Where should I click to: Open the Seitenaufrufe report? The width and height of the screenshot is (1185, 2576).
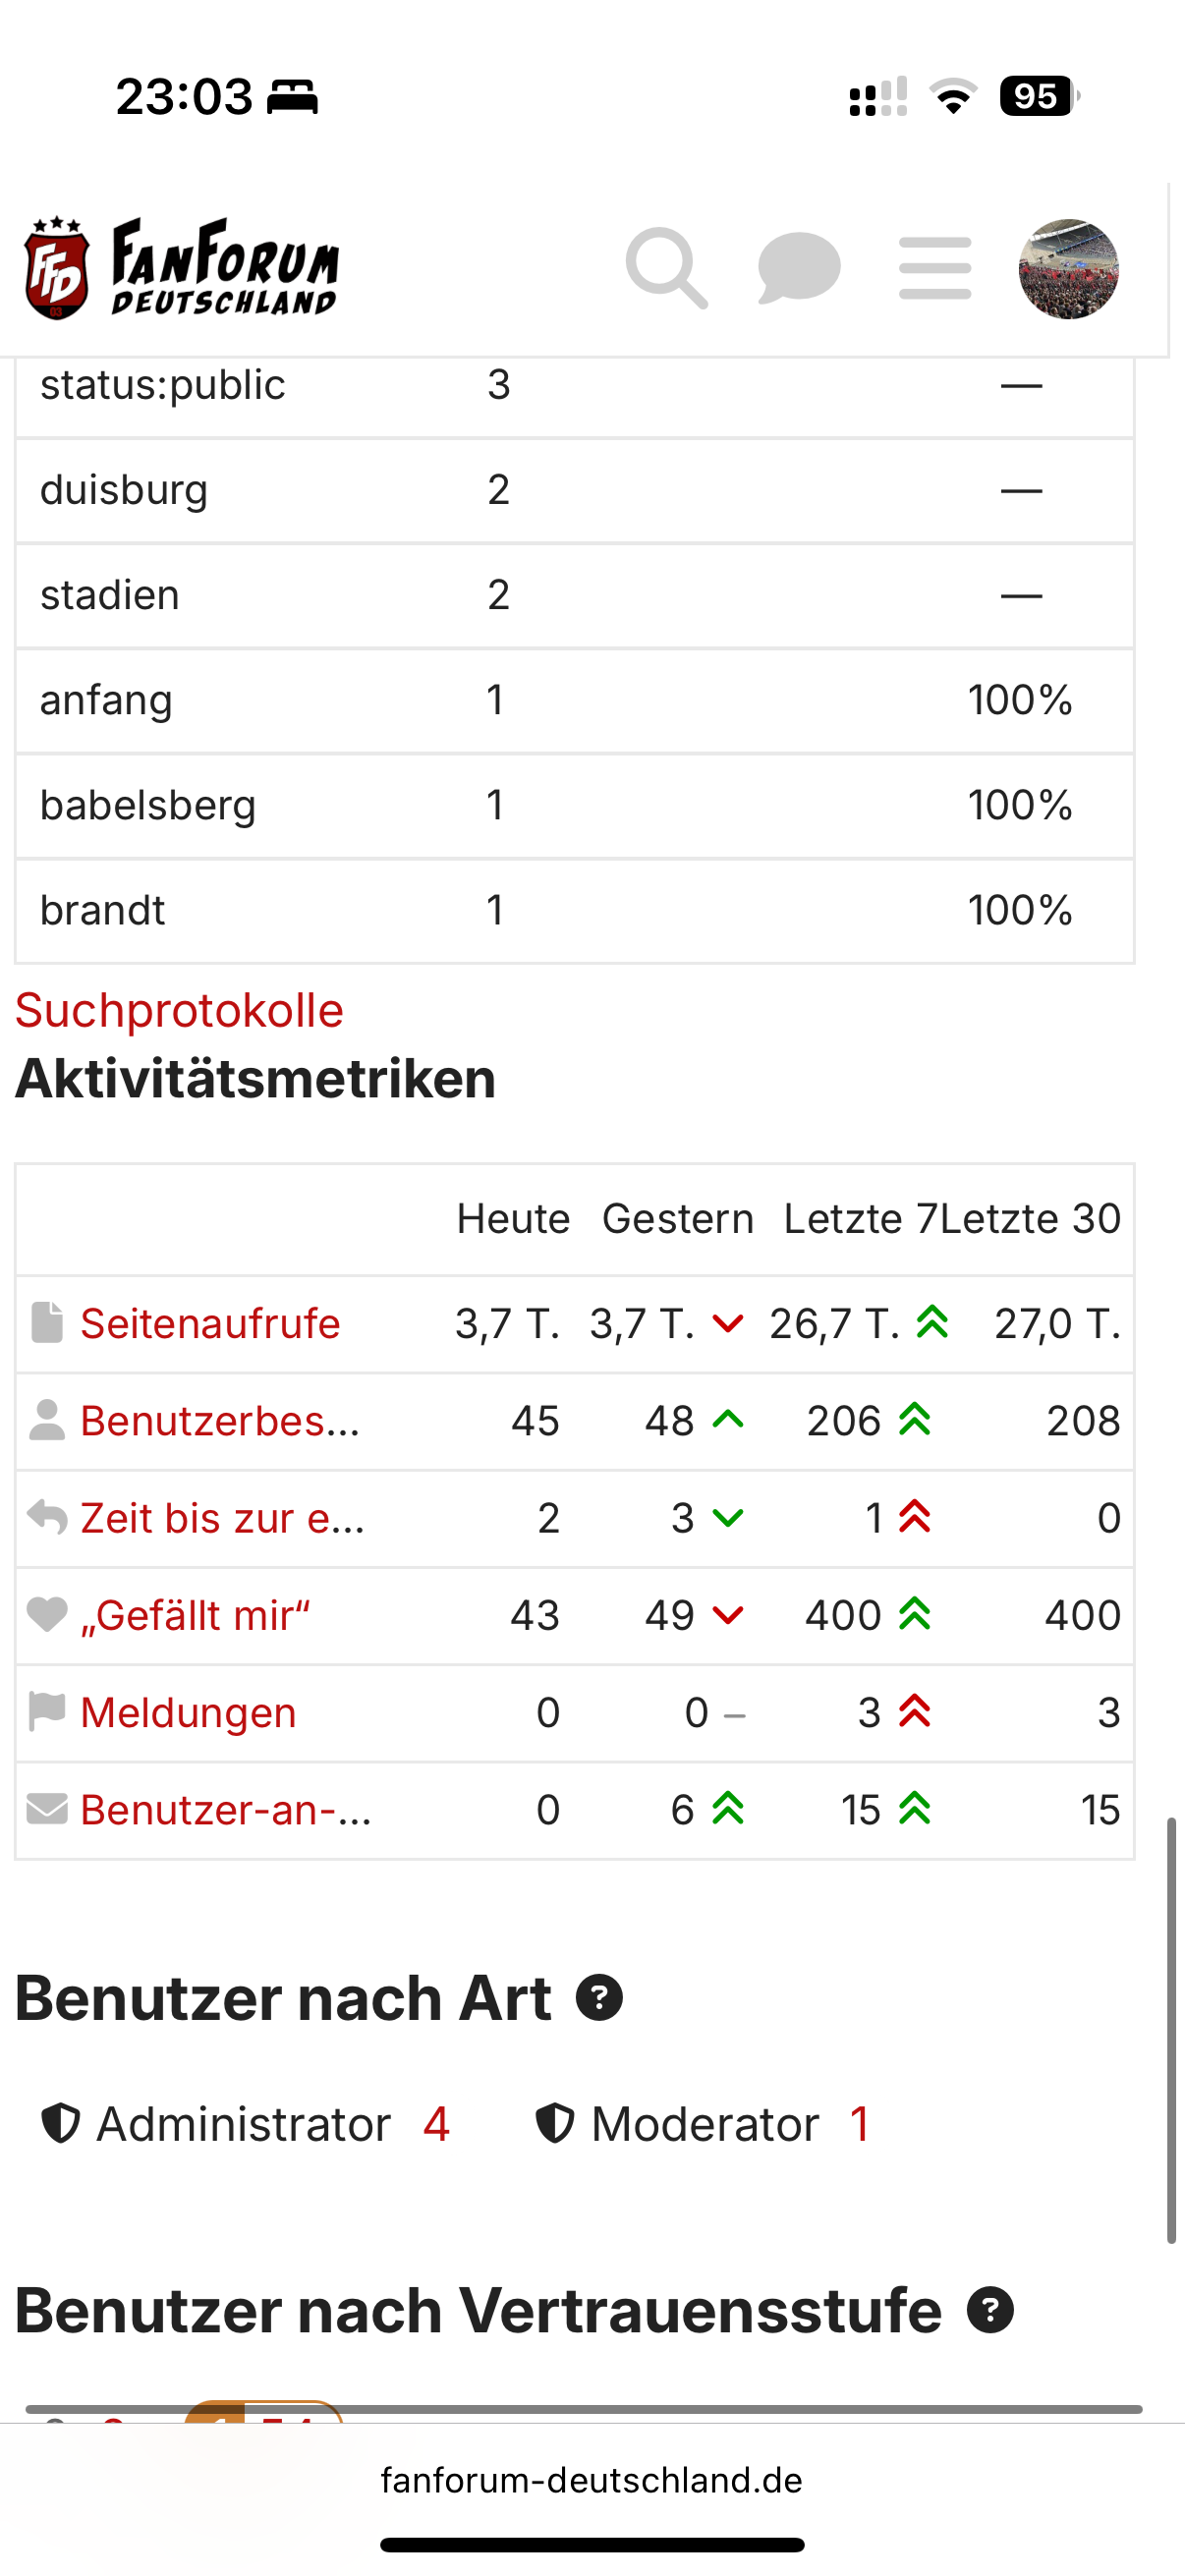pos(210,1323)
